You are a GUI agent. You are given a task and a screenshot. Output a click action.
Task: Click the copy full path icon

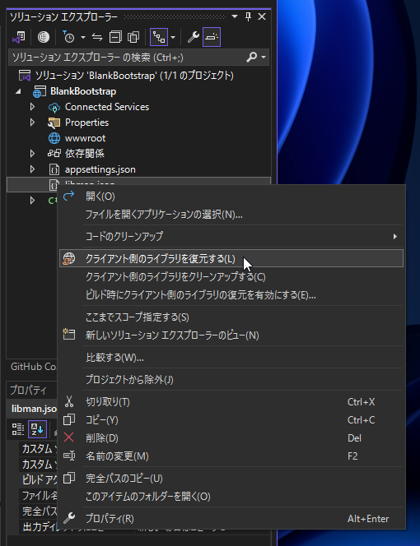[69, 478]
